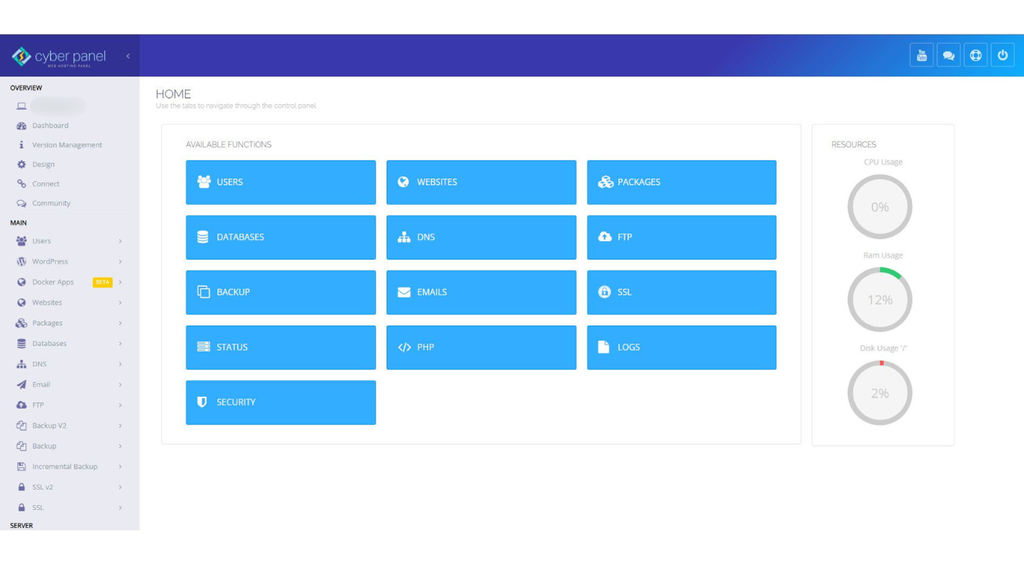
Task: Click the power logout icon
Action: tap(1002, 56)
